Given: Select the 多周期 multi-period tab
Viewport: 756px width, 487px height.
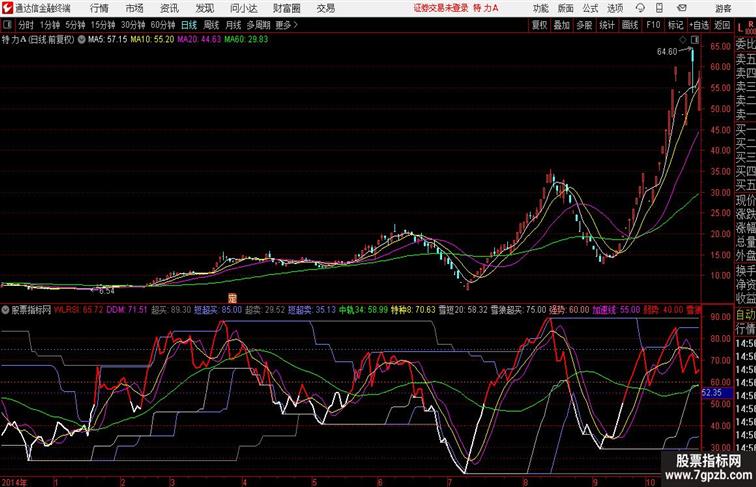Looking at the screenshot, I should 258,25.
